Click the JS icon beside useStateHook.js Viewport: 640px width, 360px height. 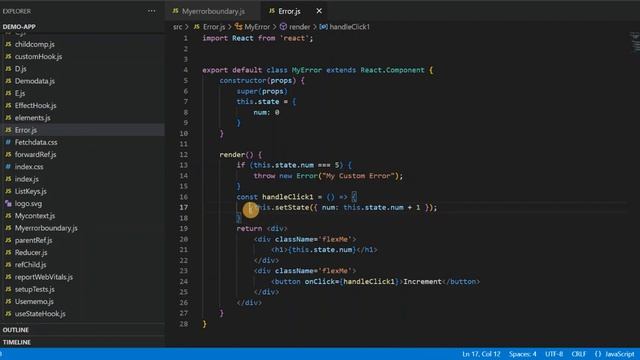pos(8,313)
